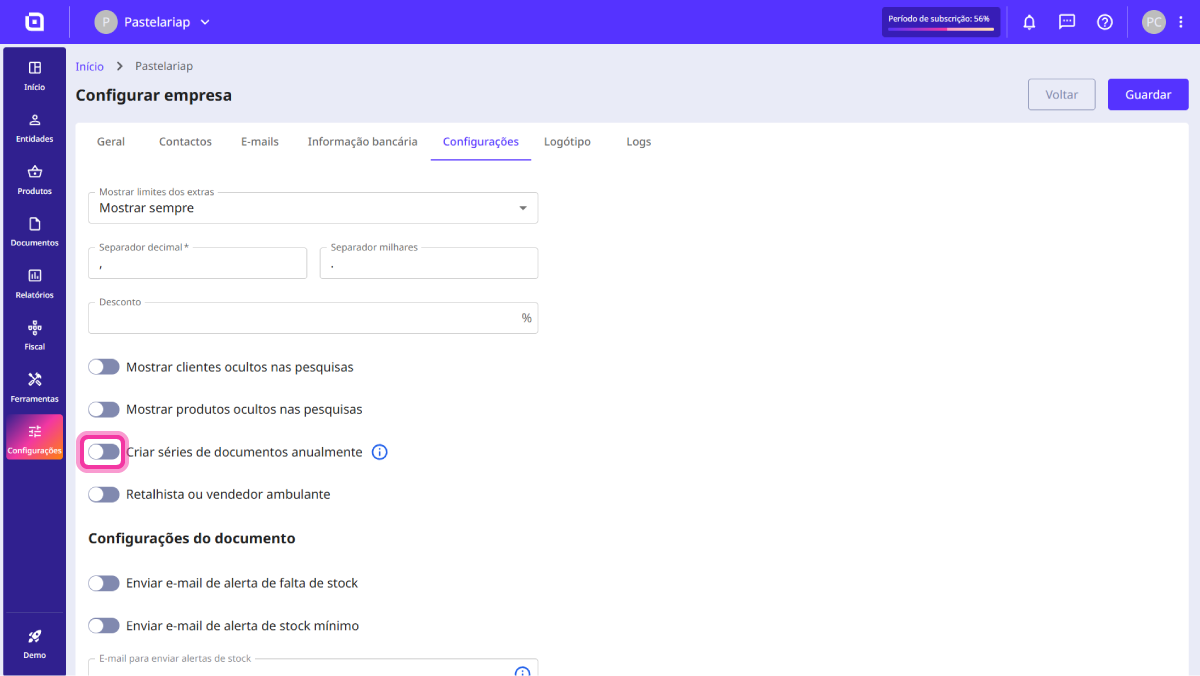Screen dimensions: 1200x676
Task: Open Documentos in the sidebar
Action: (35, 231)
